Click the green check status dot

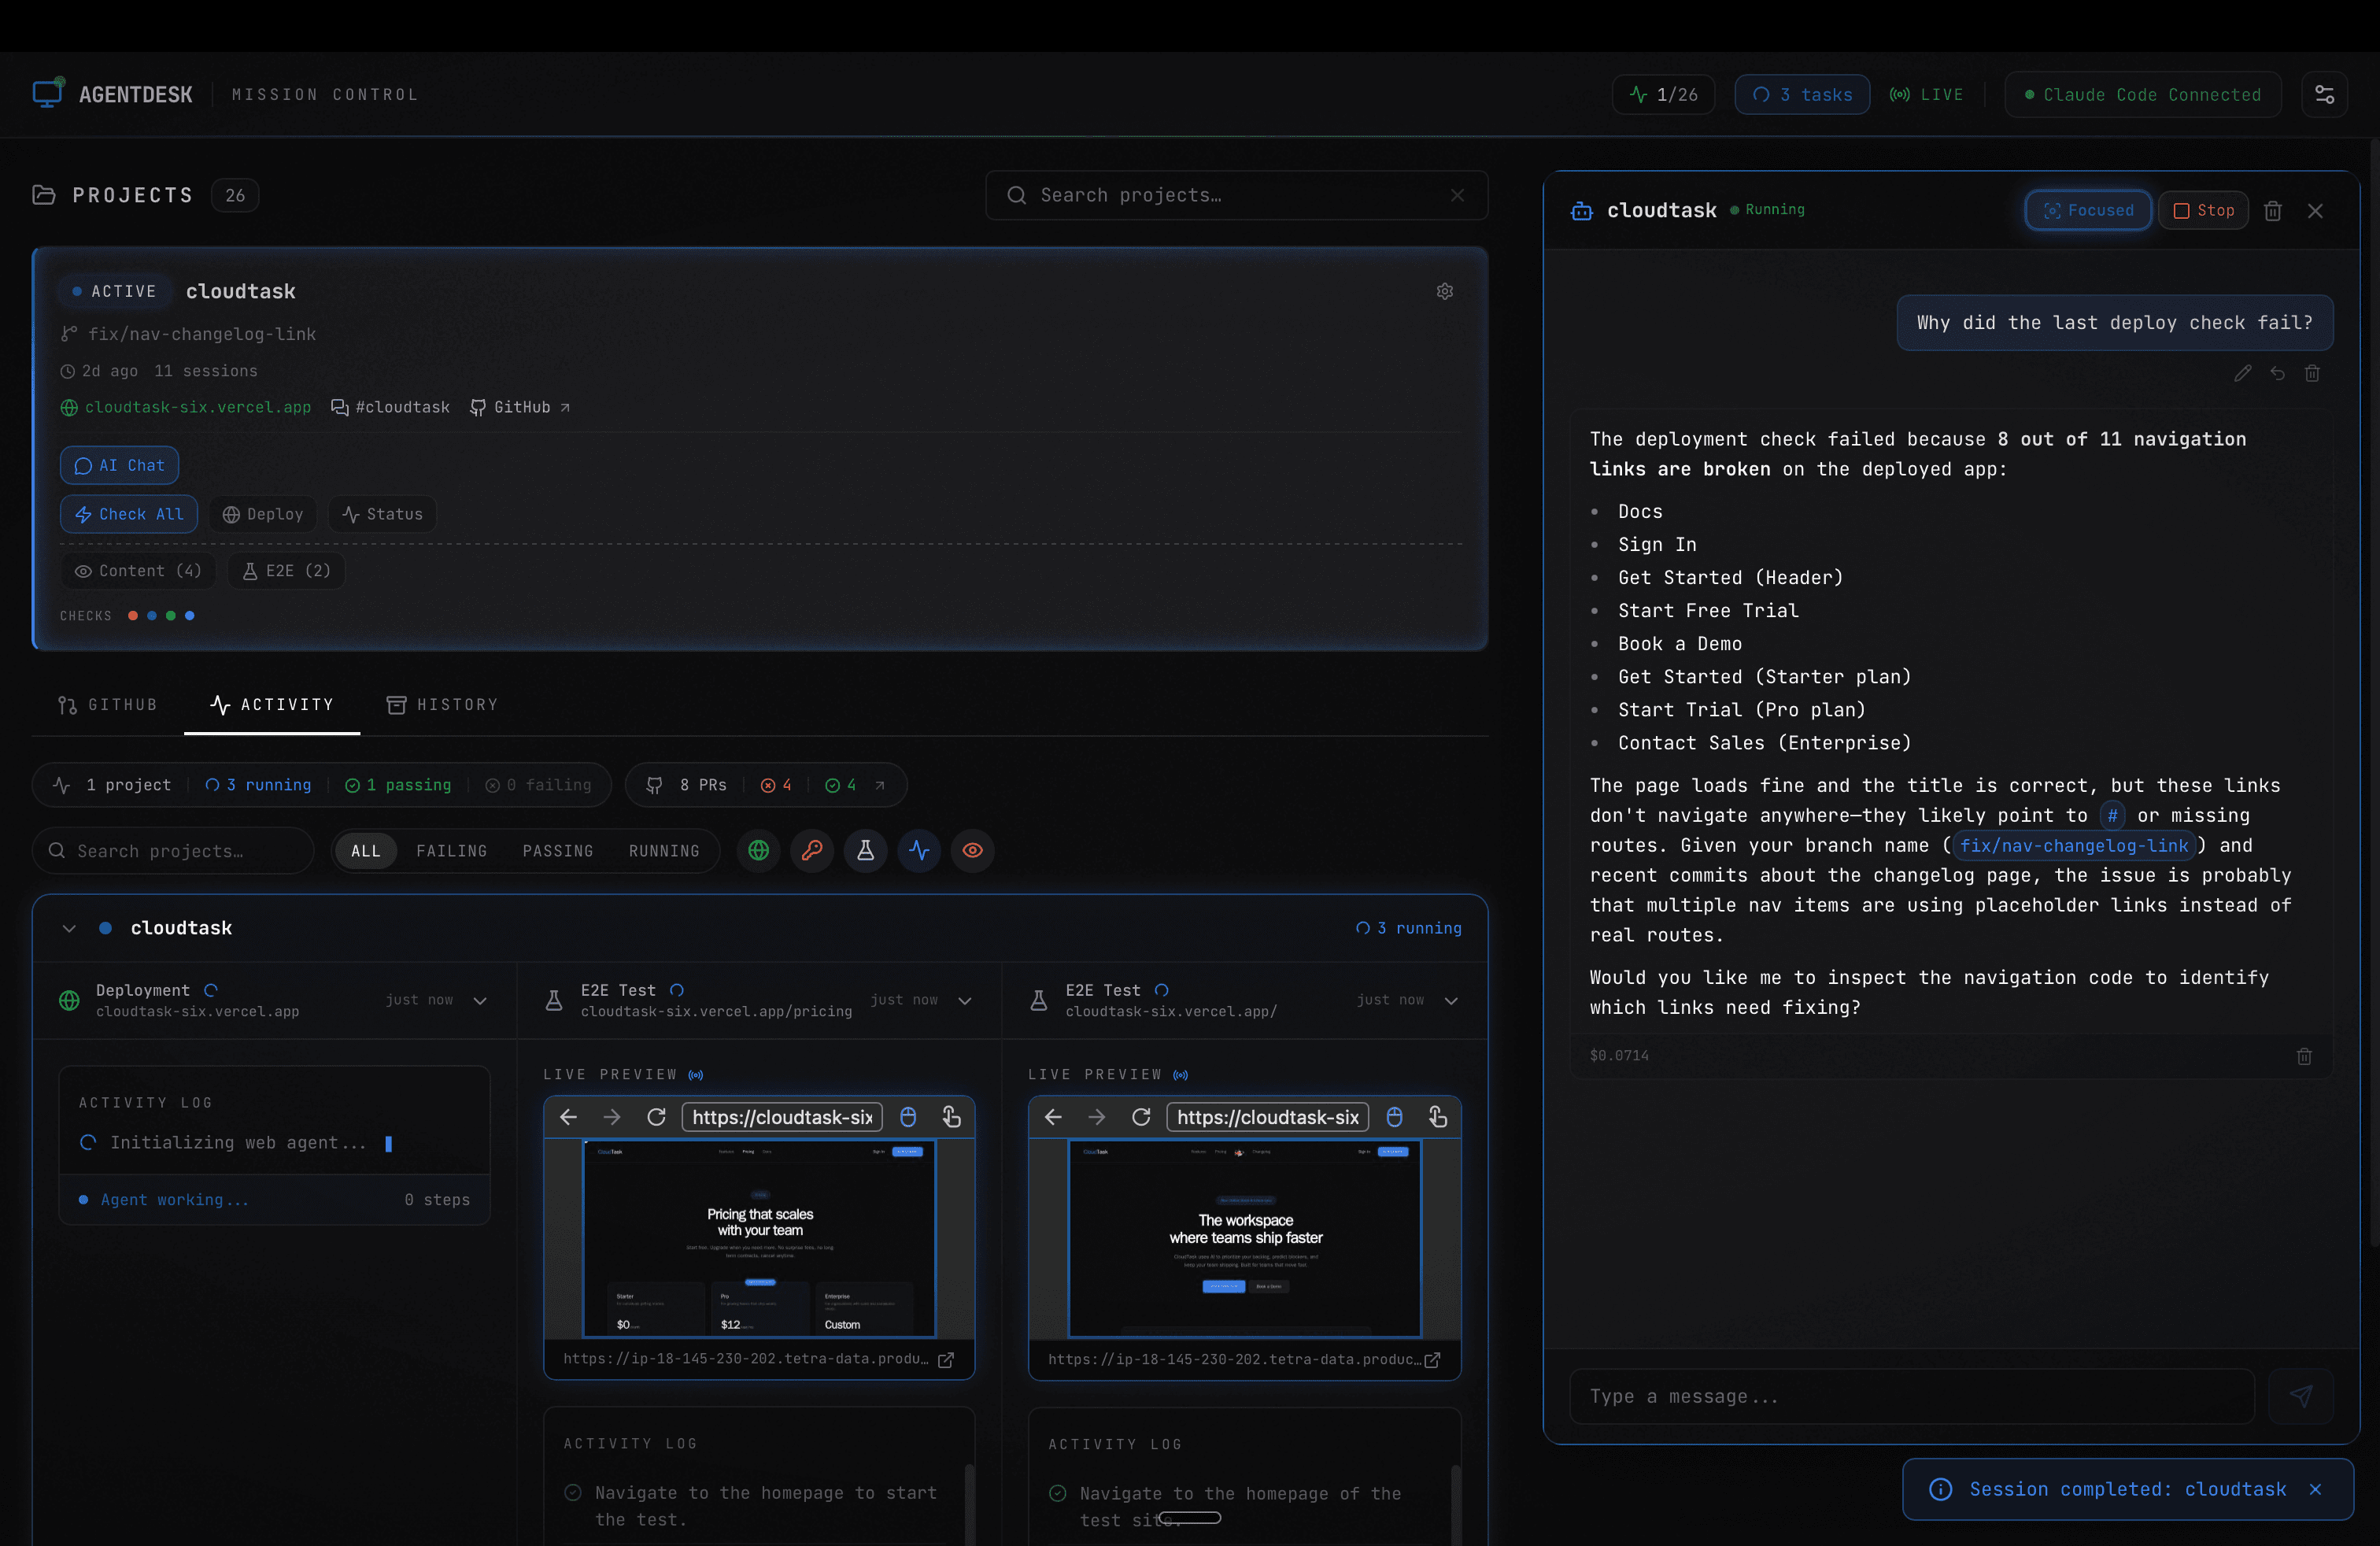coord(171,616)
